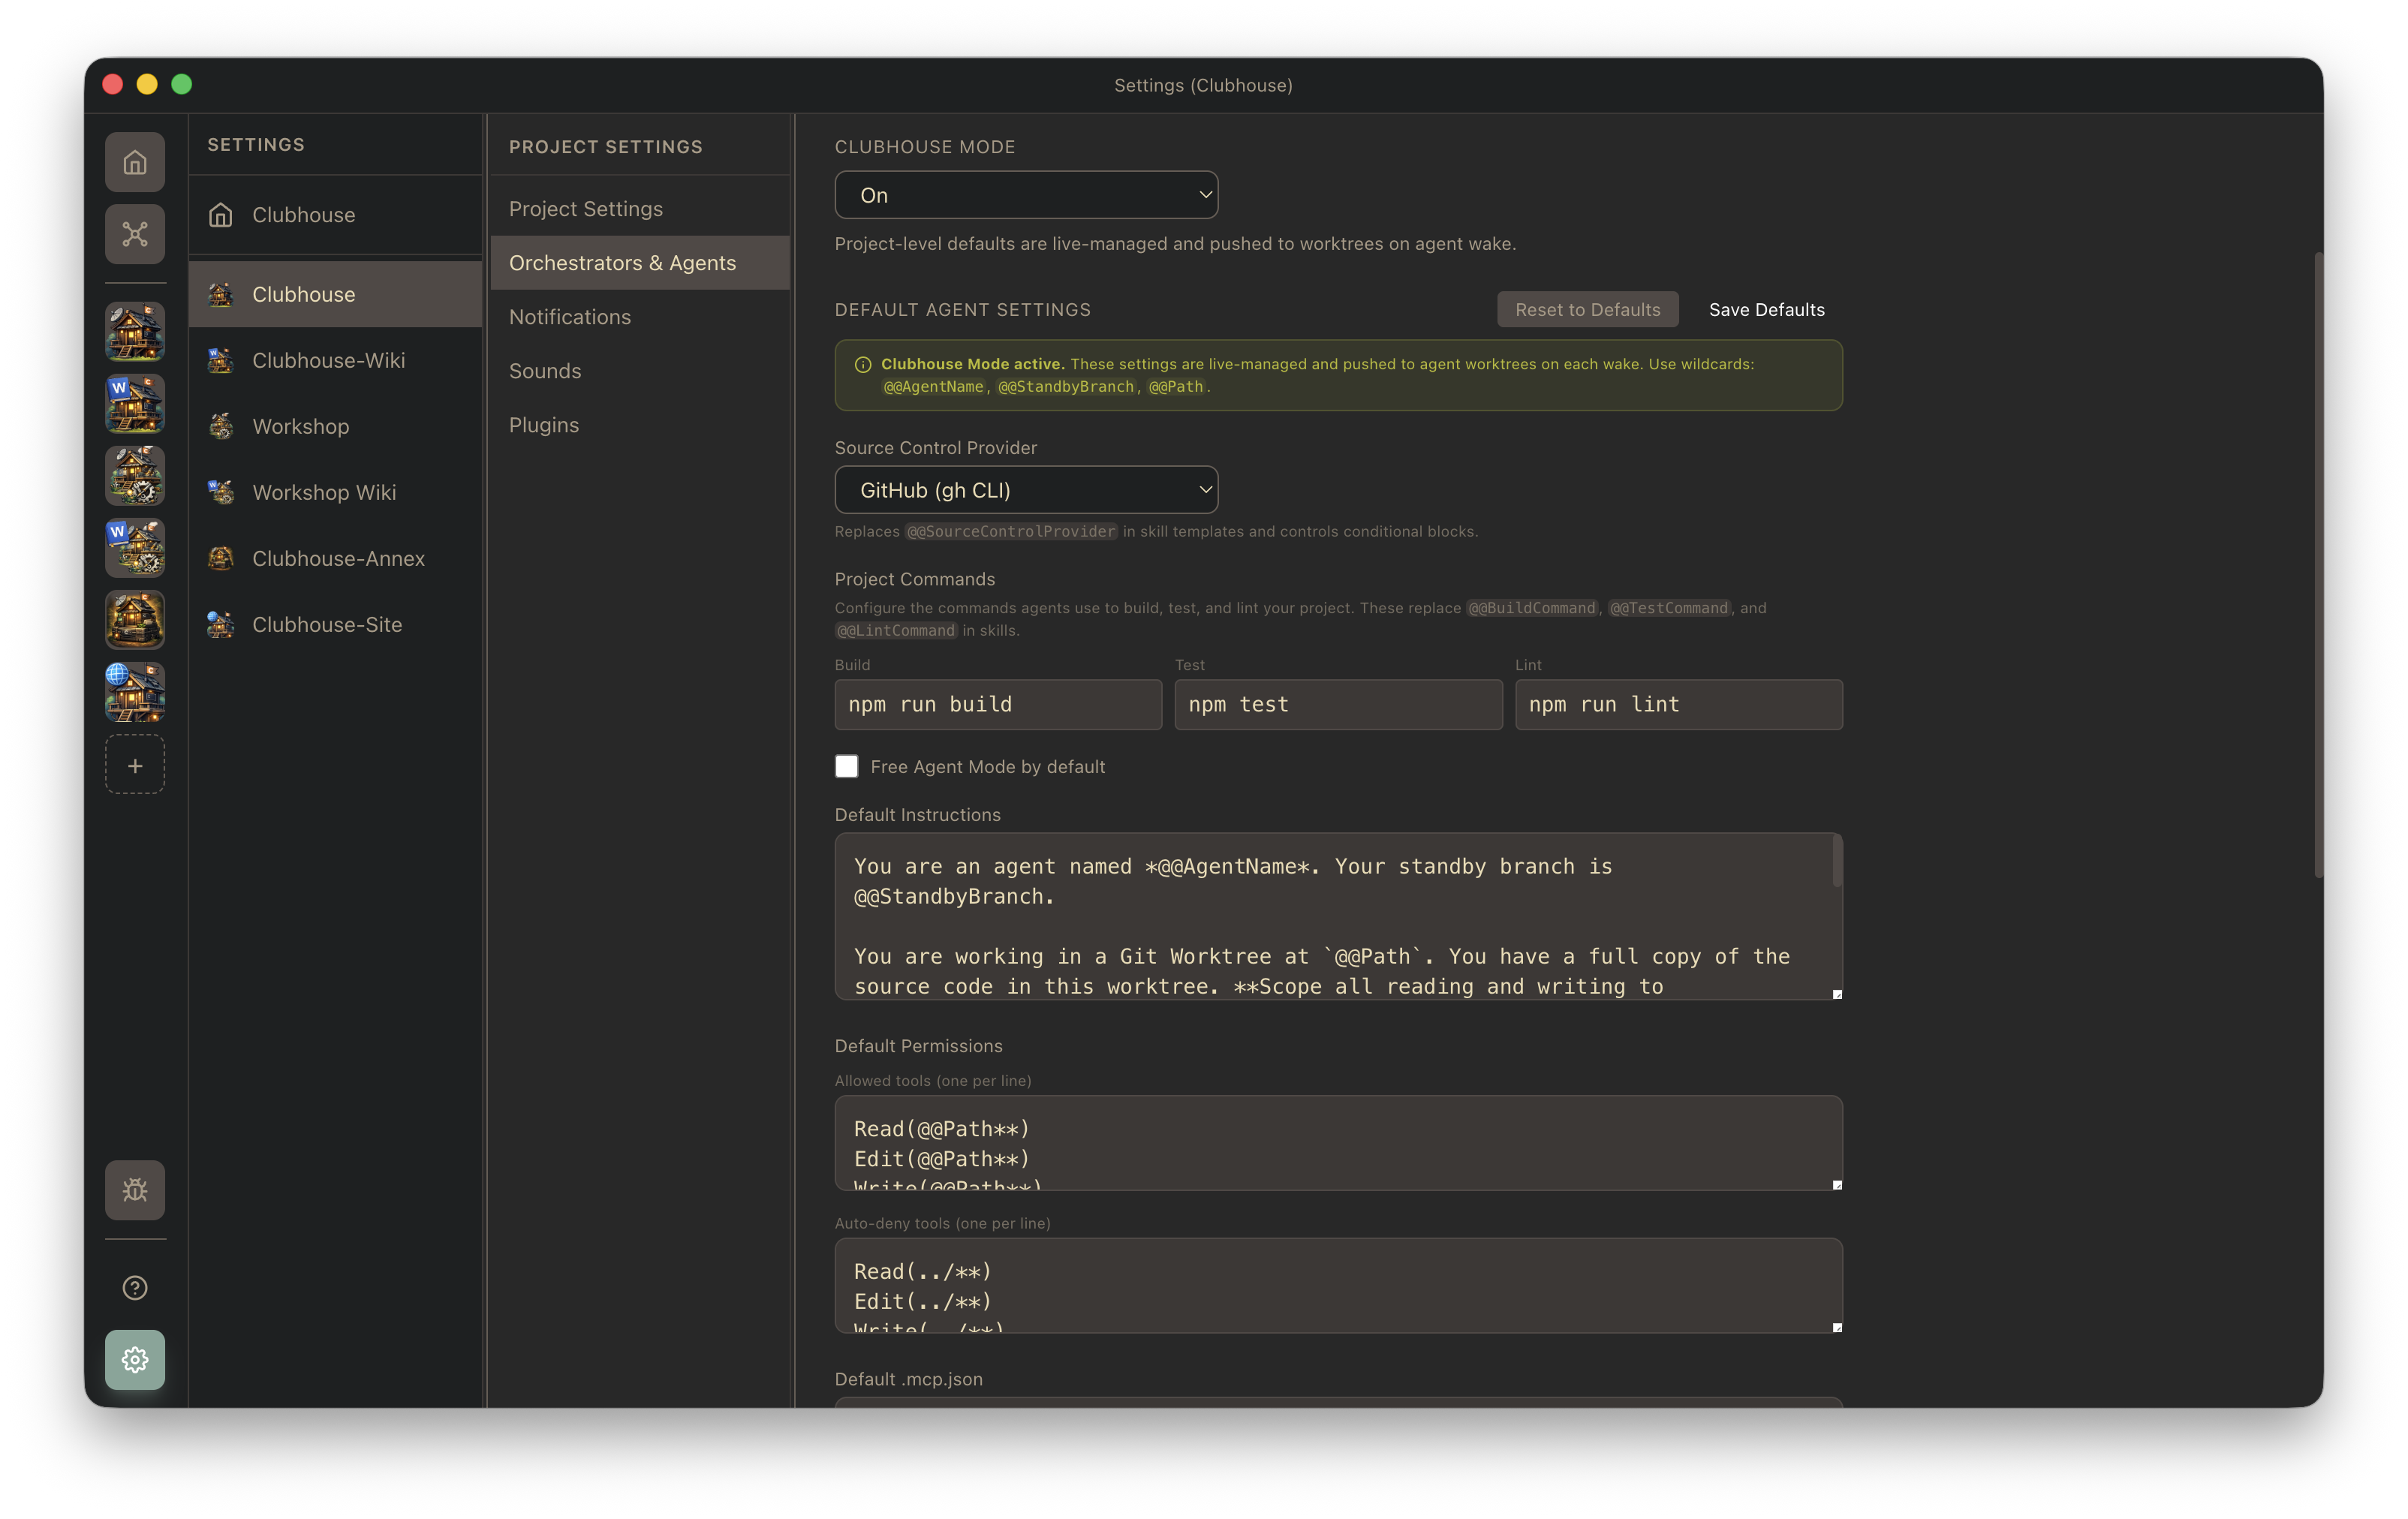The width and height of the screenshot is (2408, 1519).
Task: Open the Clubhouse-Annex project icon
Action: [x=135, y=620]
